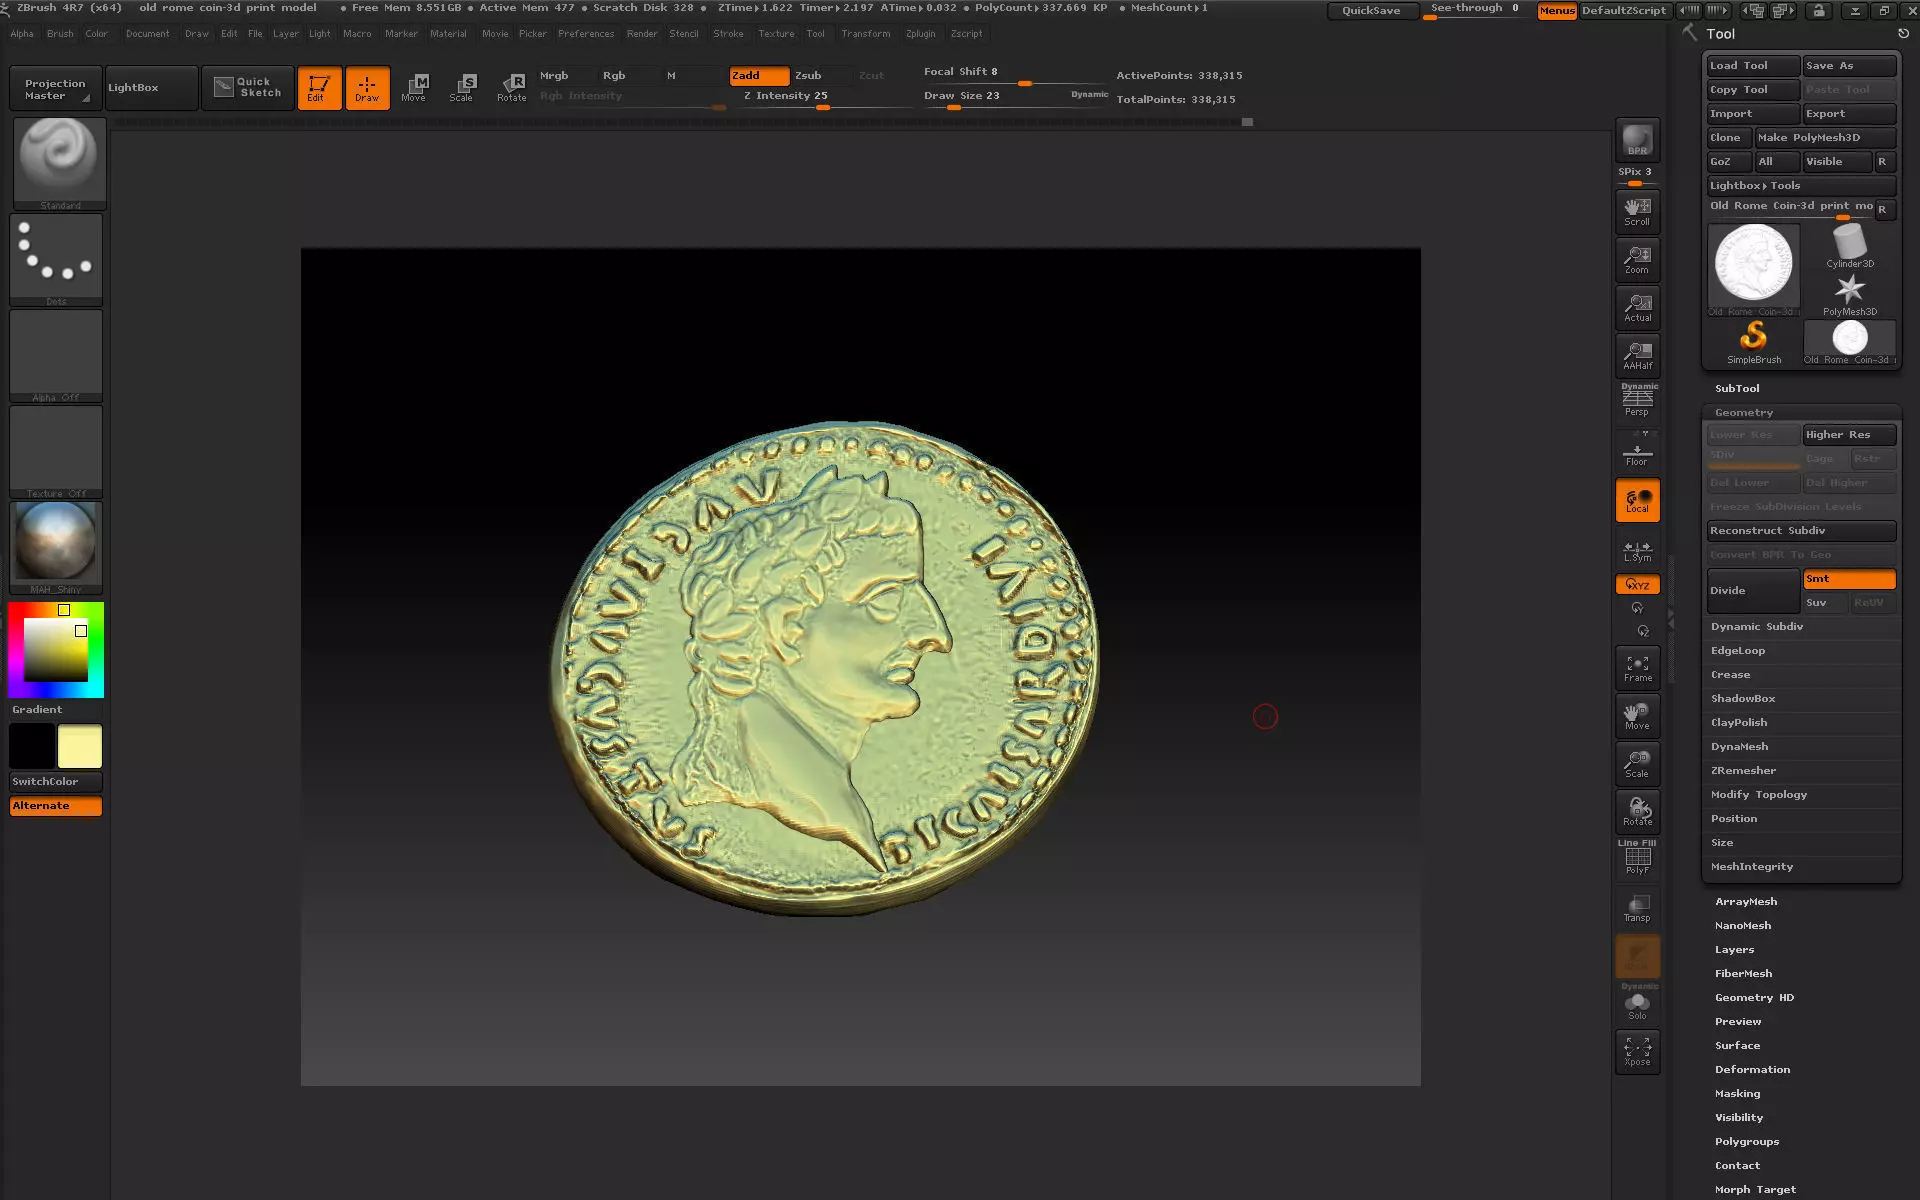
Task: Open the Stroke menu
Action: (x=728, y=34)
